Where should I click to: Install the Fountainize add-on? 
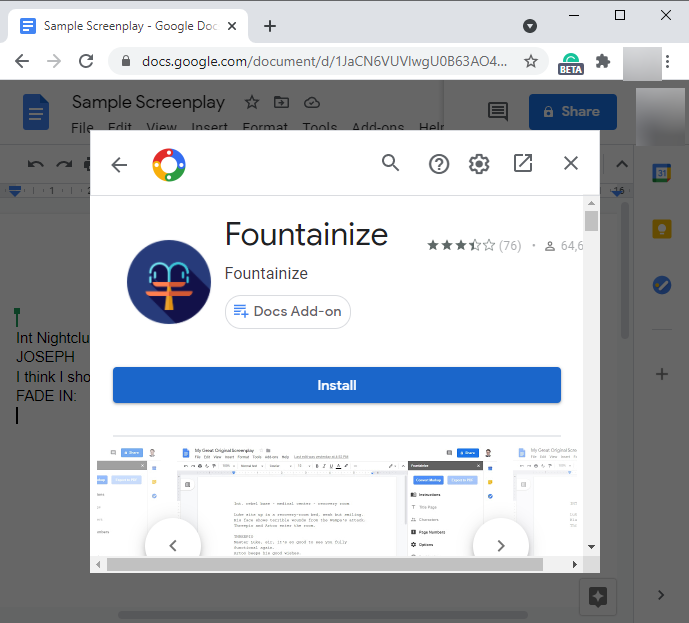pyautogui.click(x=337, y=385)
